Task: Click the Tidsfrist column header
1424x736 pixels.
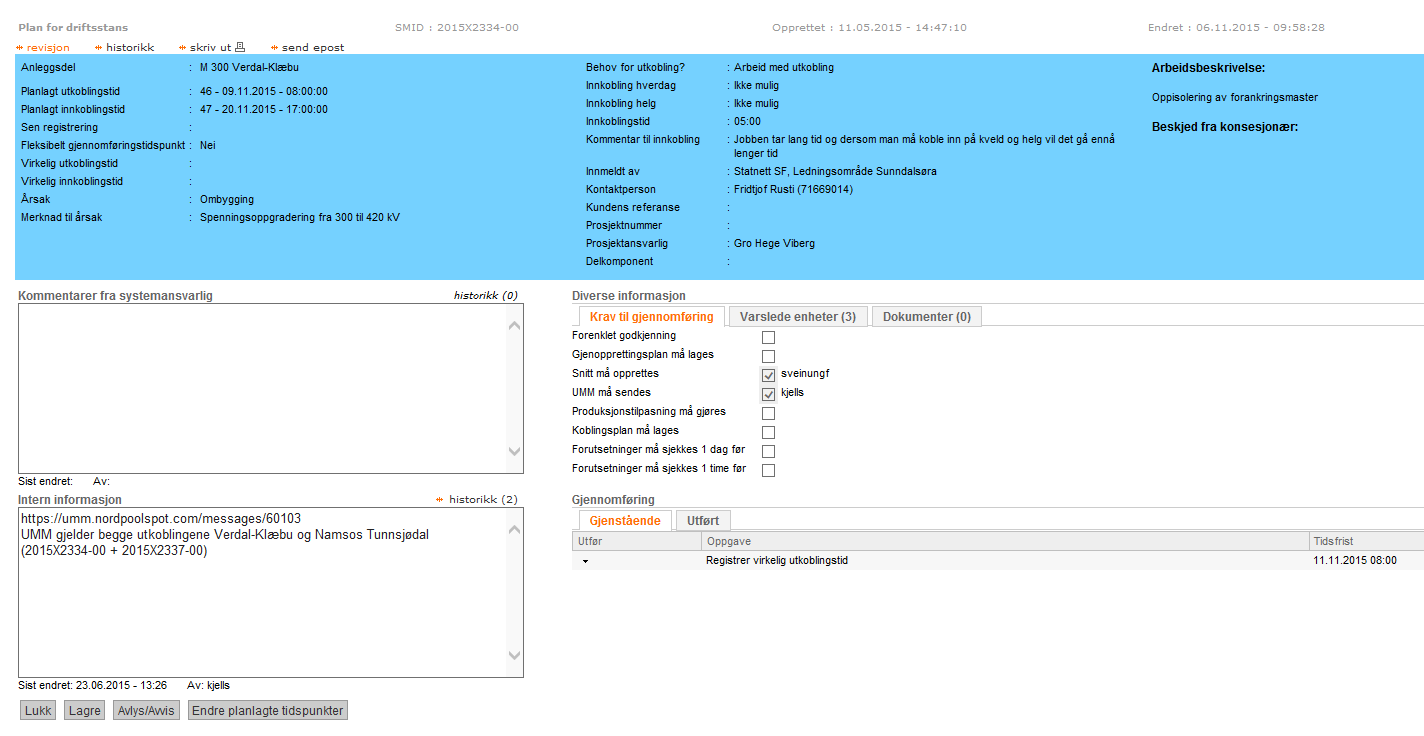Action: click(x=1366, y=541)
